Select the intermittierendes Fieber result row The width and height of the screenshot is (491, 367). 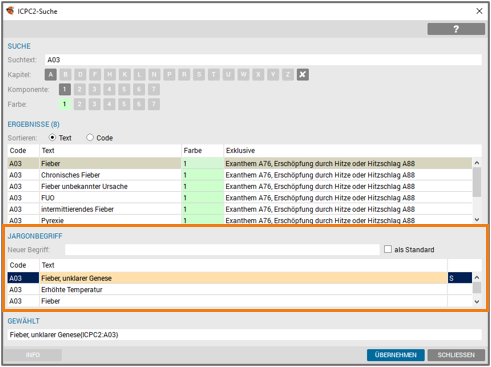240,209
